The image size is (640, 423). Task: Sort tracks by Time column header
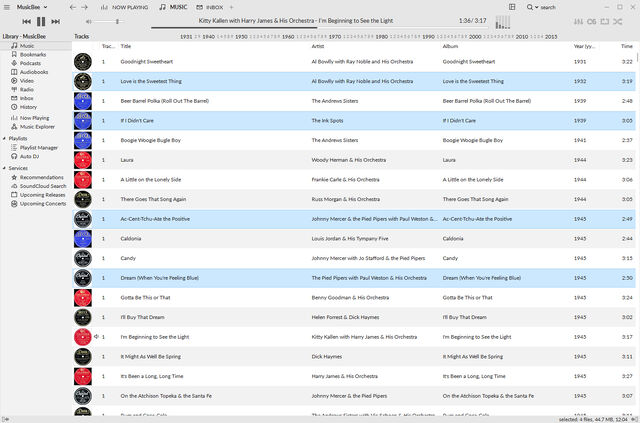627,46
